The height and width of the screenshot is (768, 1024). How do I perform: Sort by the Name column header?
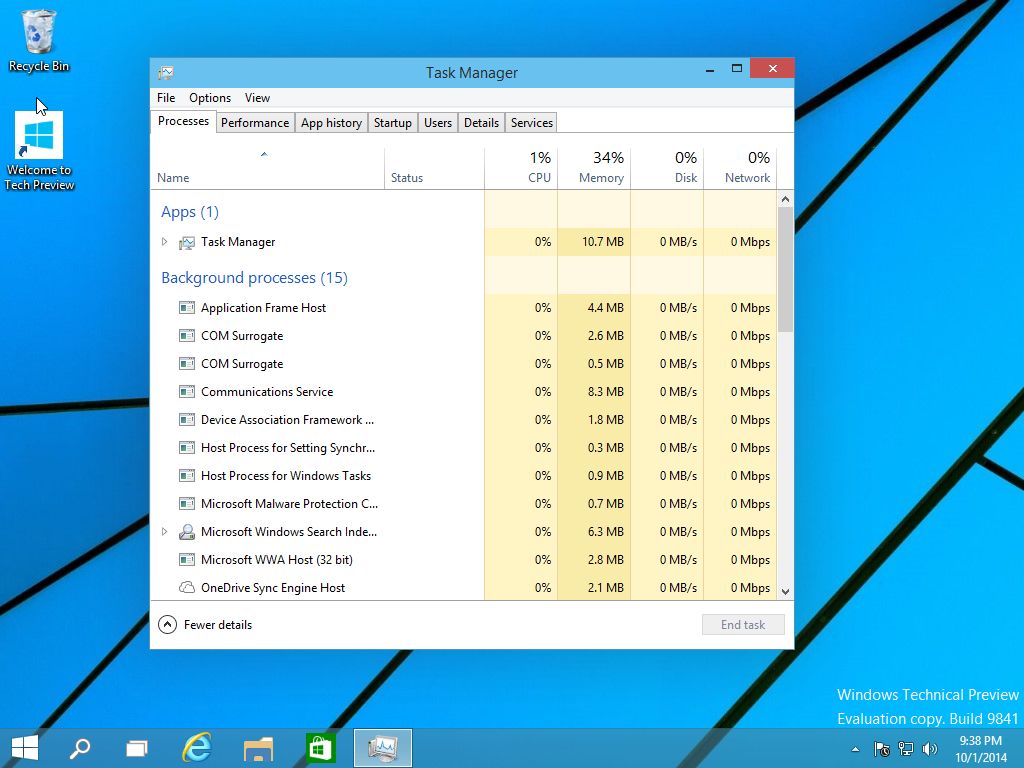(x=267, y=168)
